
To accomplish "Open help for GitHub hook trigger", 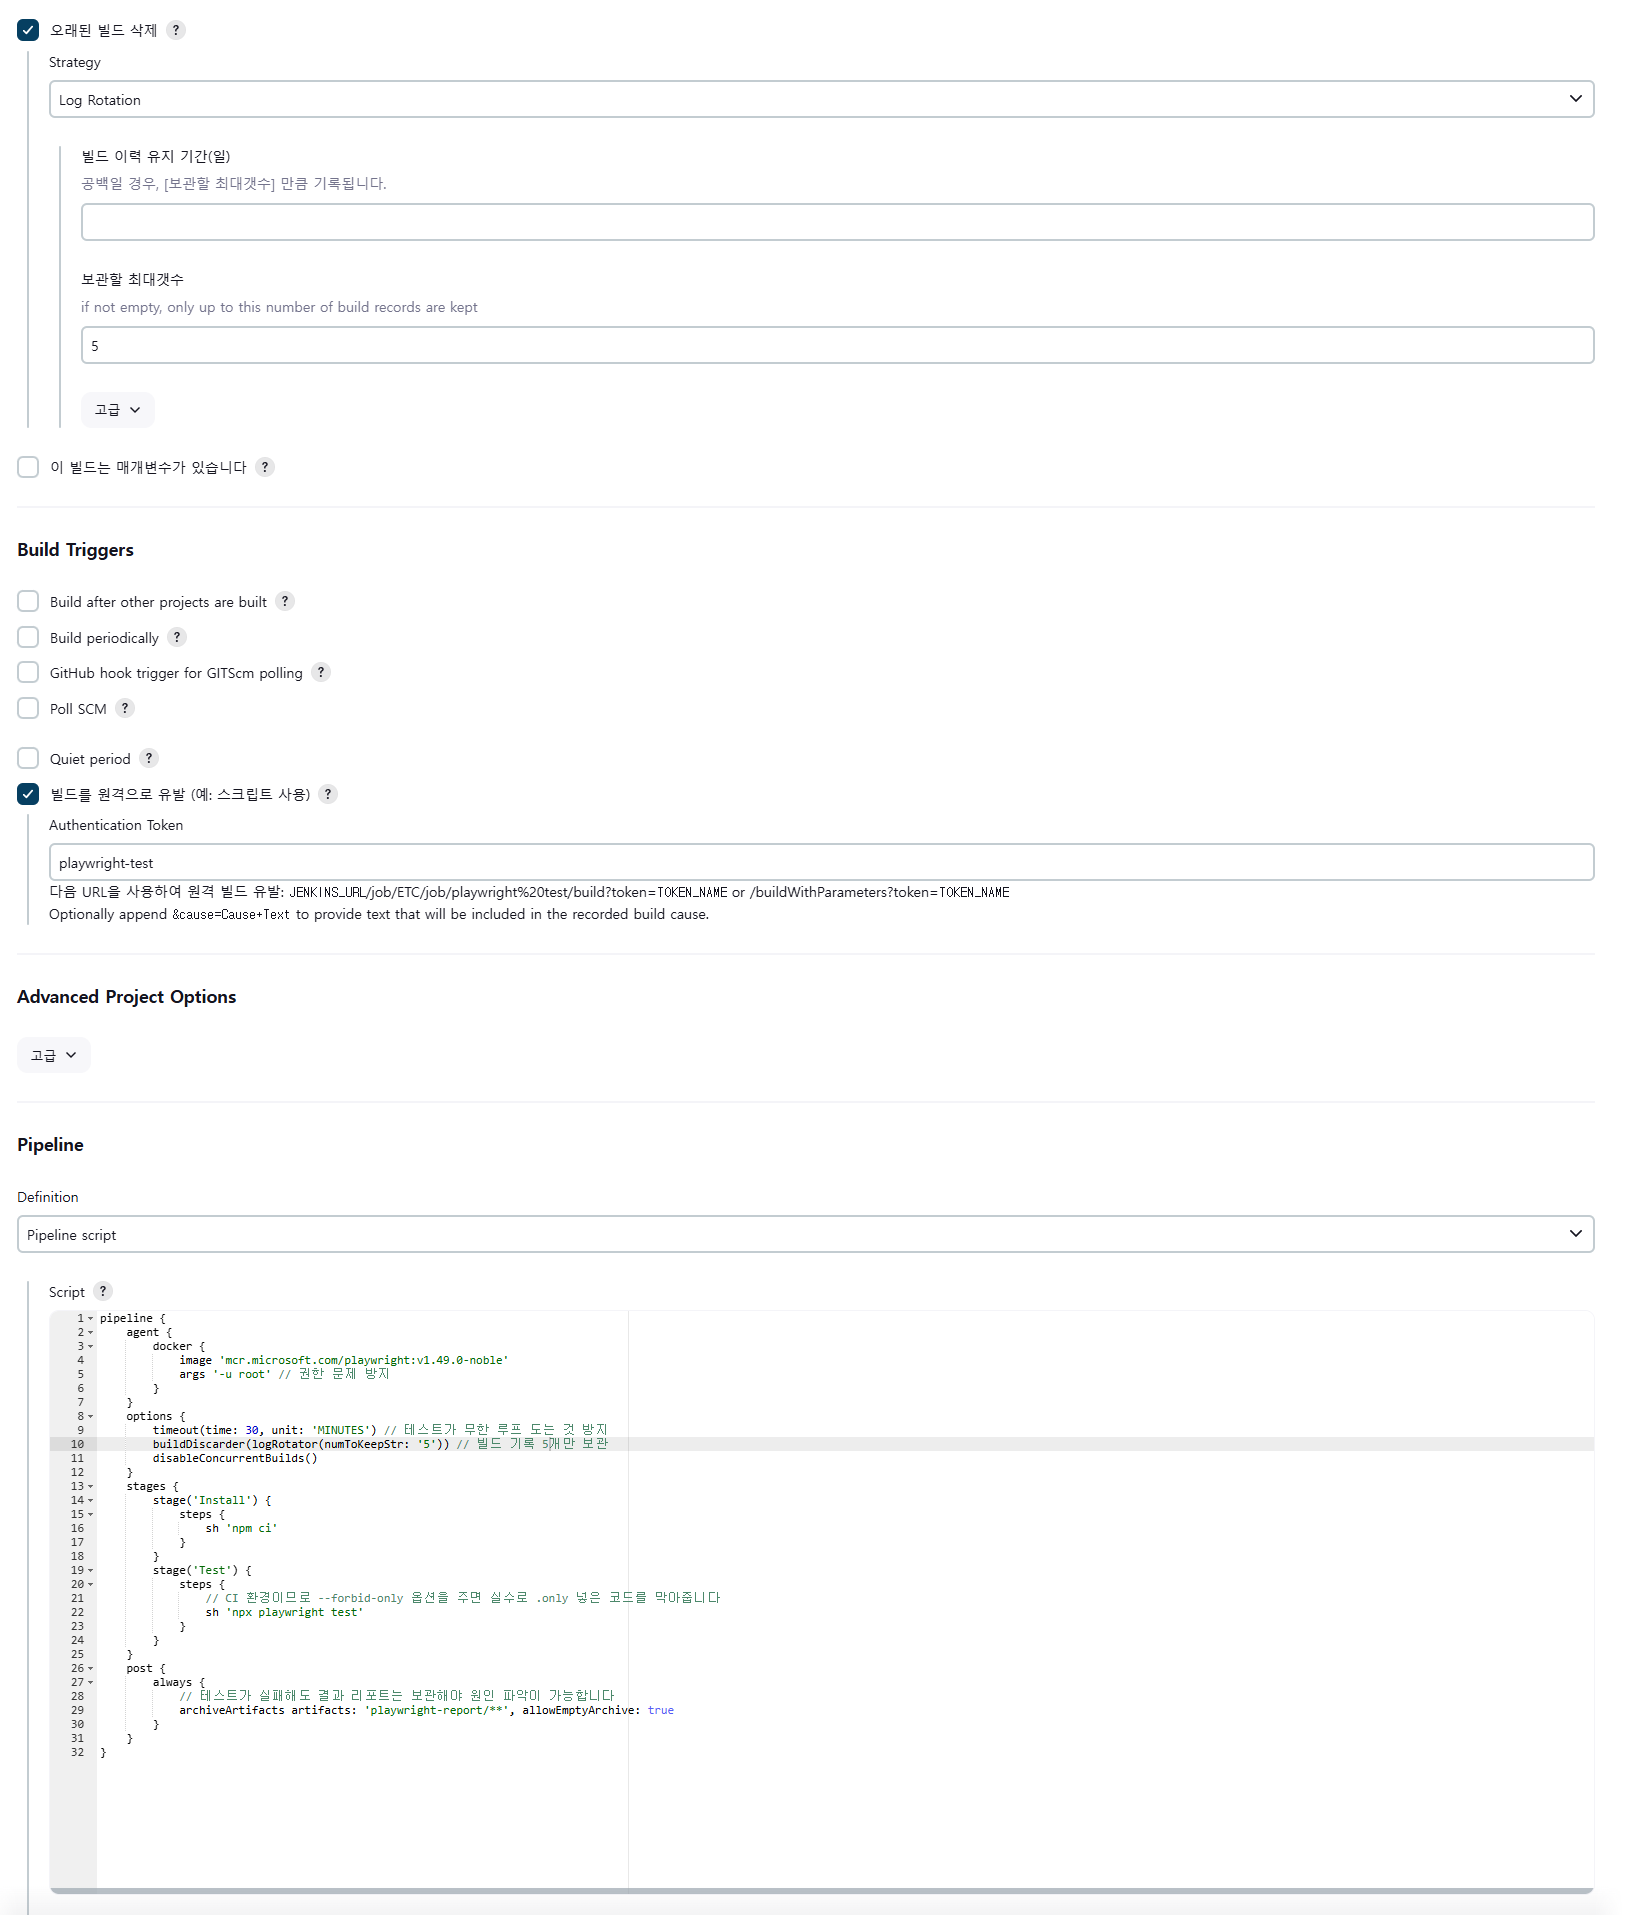I will tap(321, 672).
